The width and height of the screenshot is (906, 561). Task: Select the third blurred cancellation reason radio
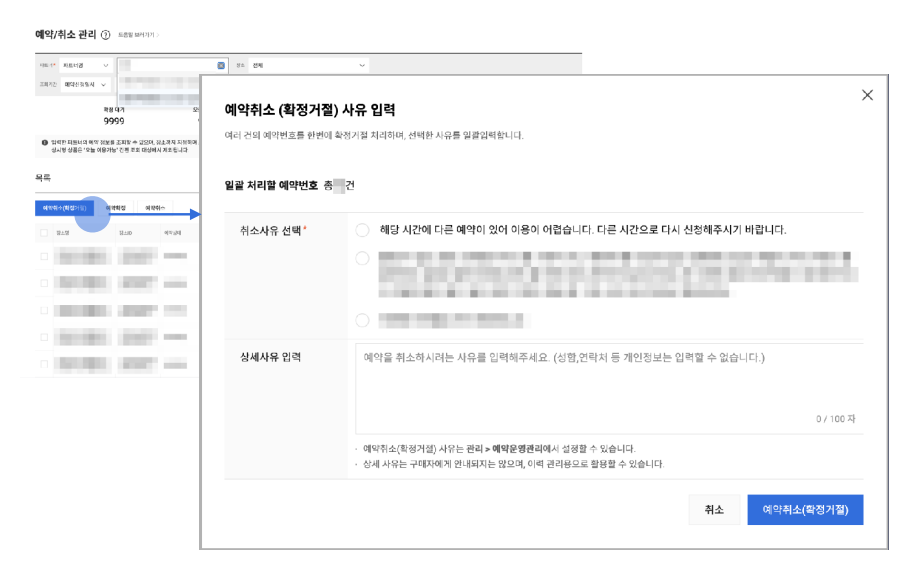coord(362,320)
